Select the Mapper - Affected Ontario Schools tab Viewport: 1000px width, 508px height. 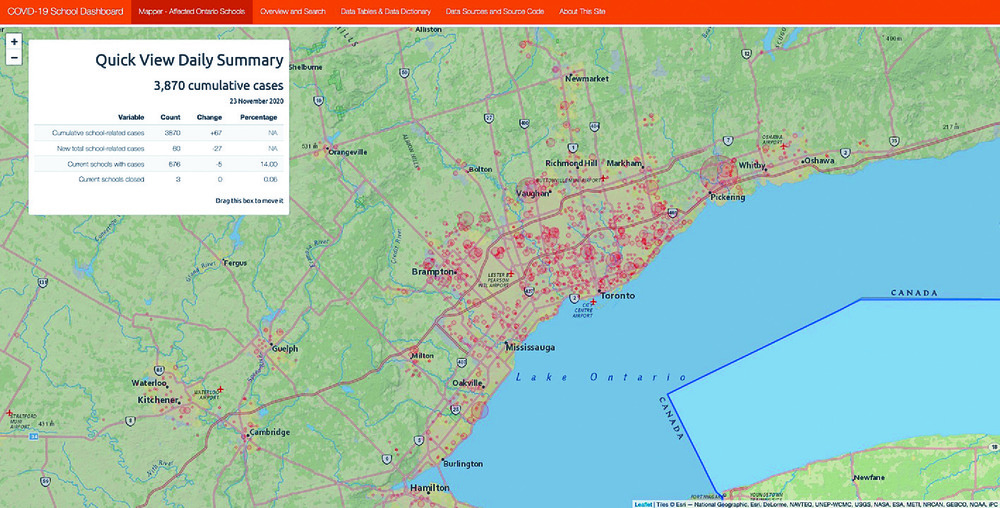(x=191, y=11)
